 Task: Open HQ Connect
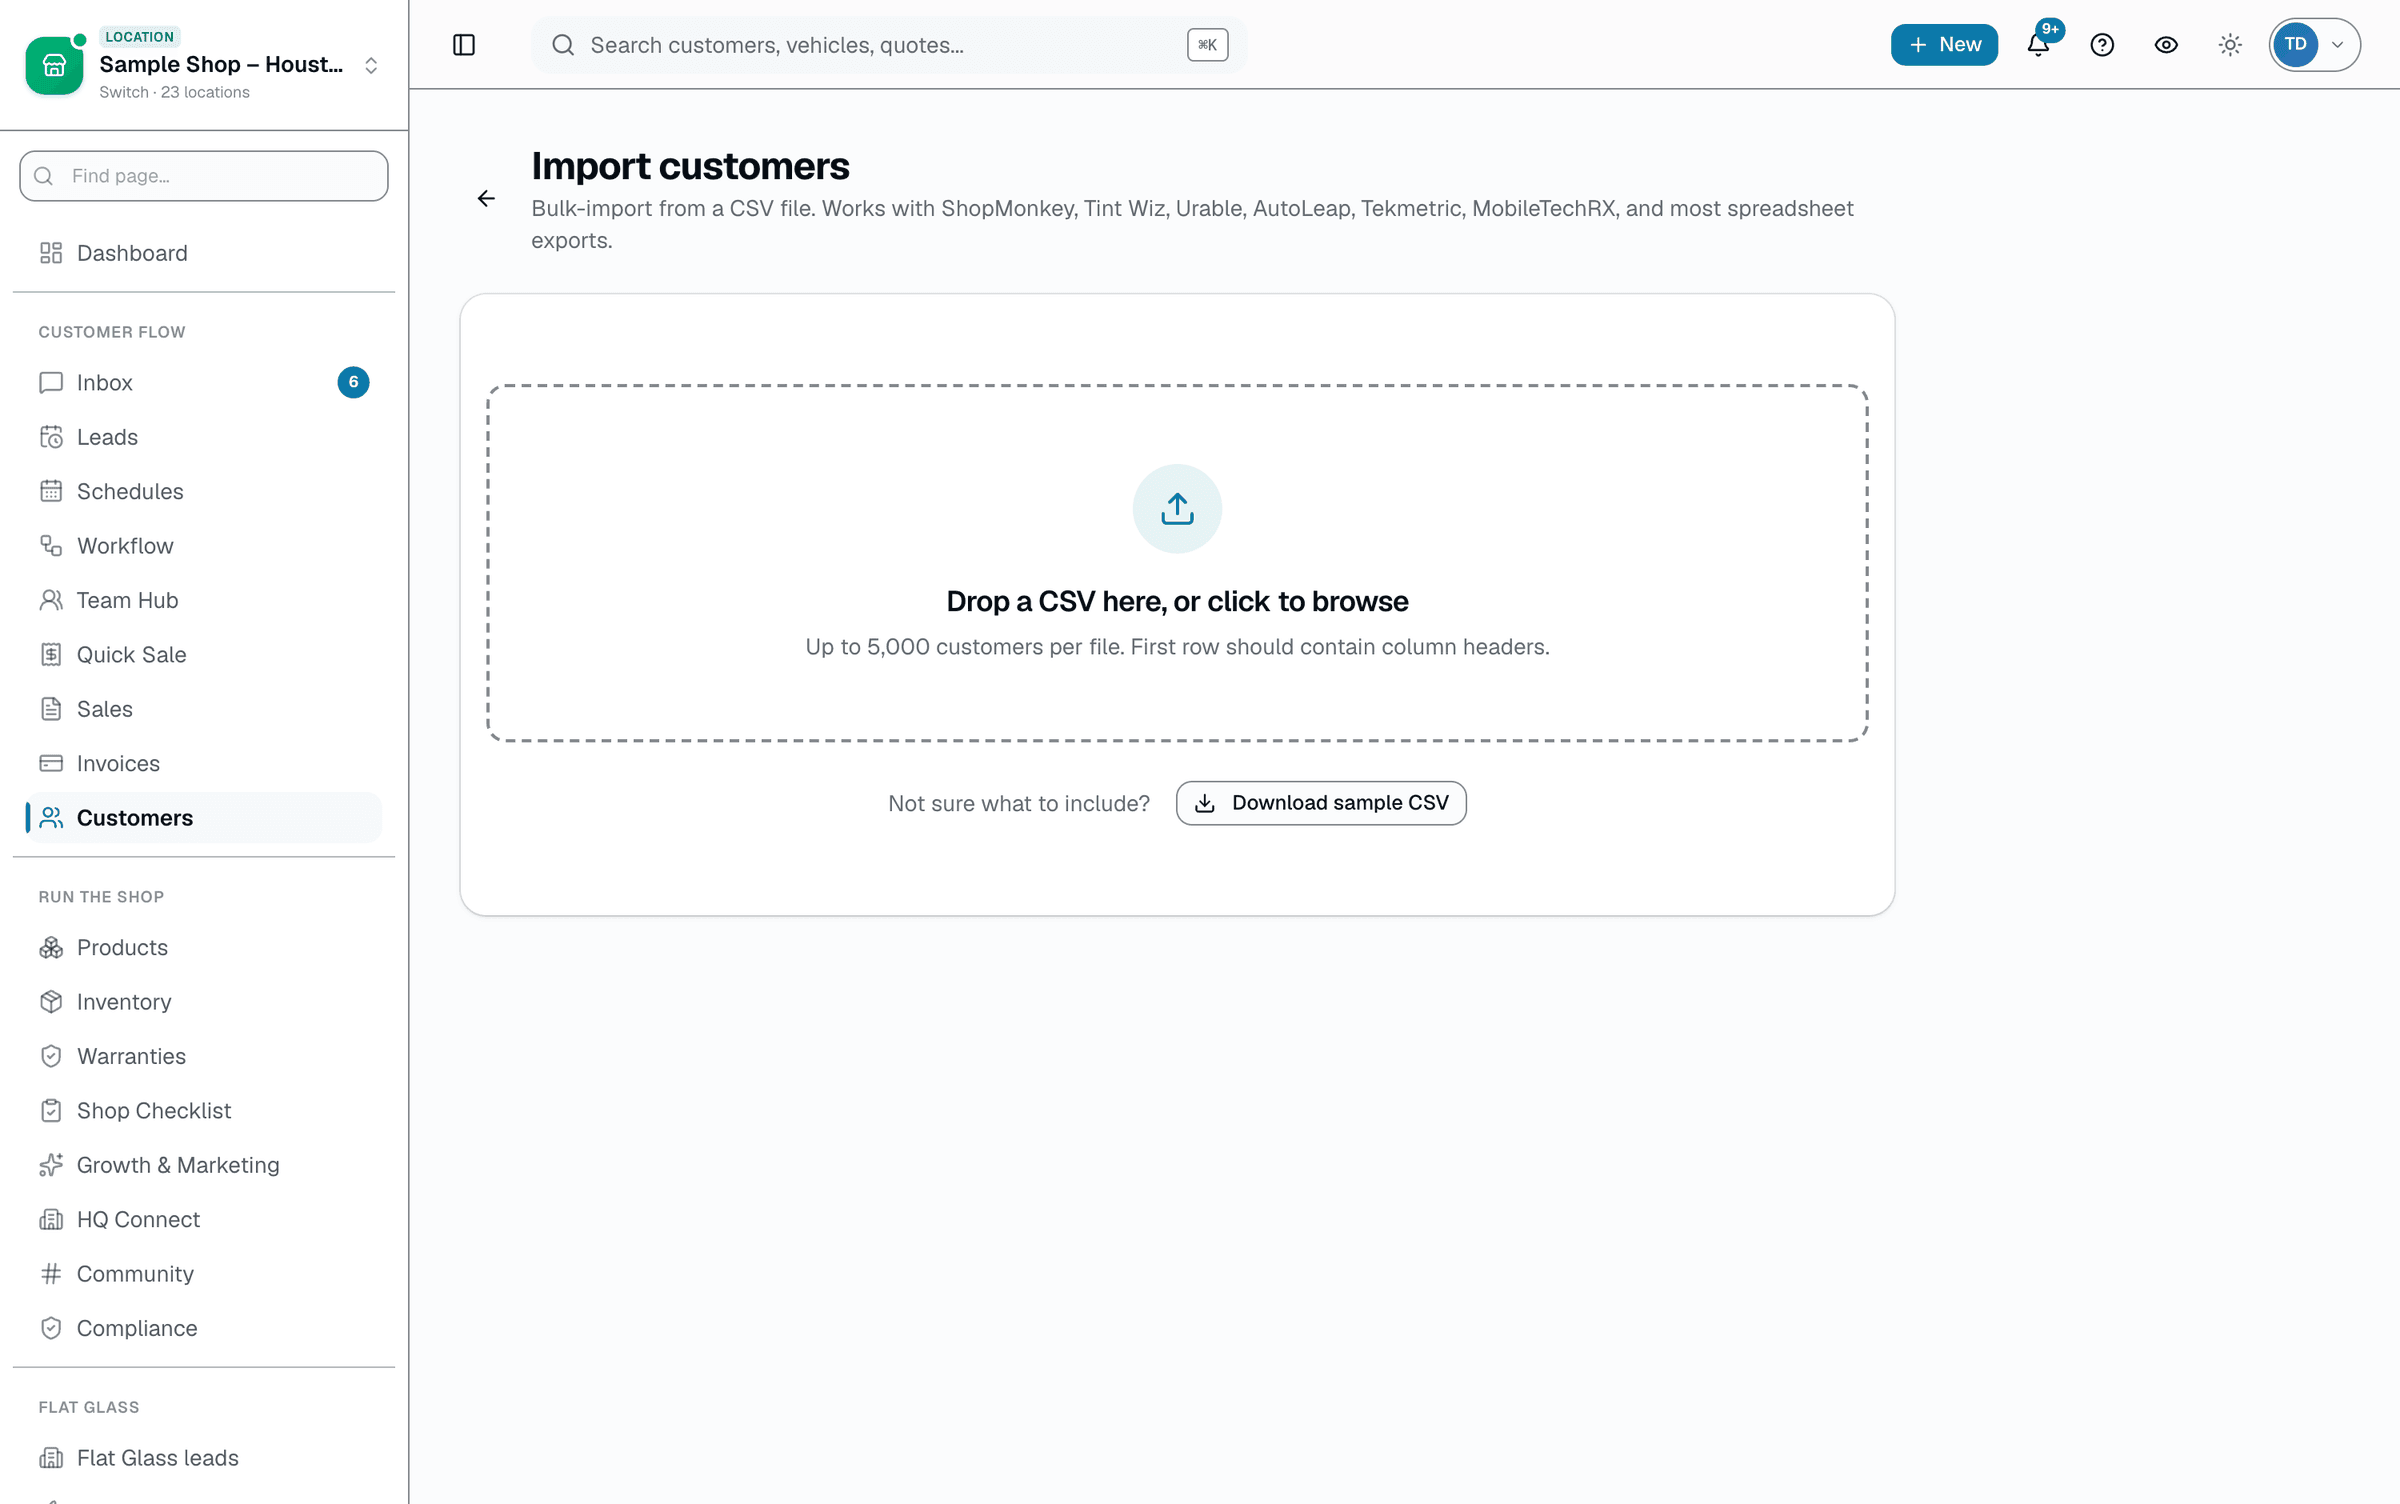(204, 1219)
